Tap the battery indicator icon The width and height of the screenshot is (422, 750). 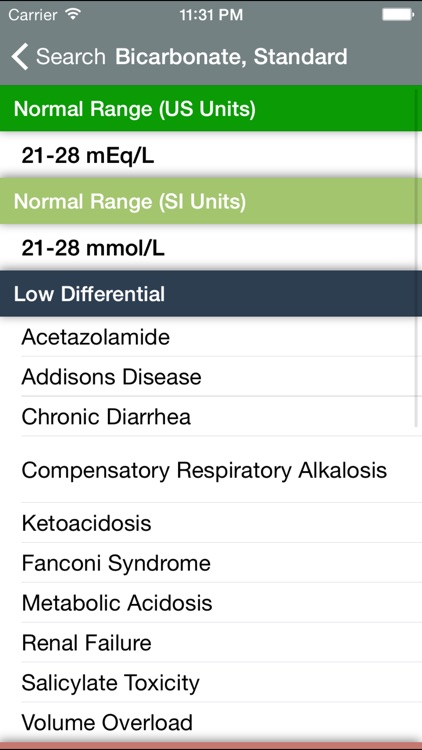[x=398, y=14]
